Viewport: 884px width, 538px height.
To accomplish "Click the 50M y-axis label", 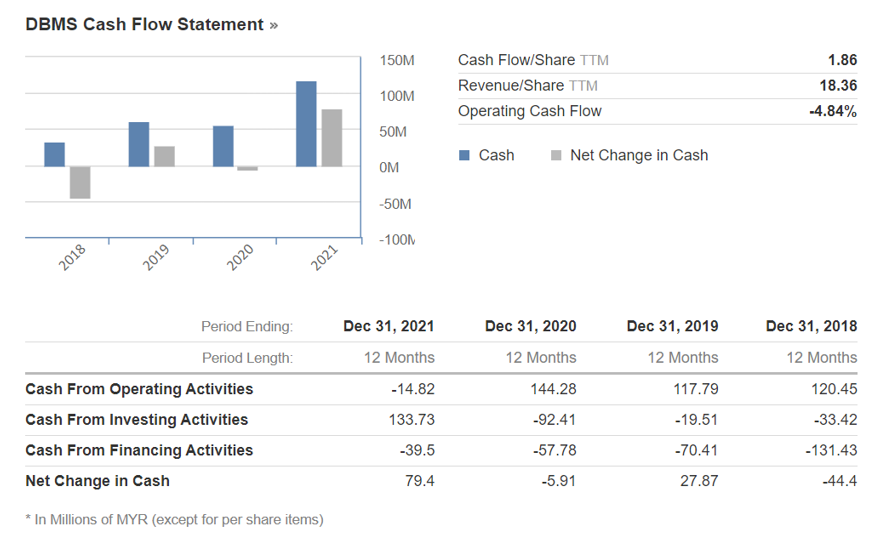I will click(393, 132).
